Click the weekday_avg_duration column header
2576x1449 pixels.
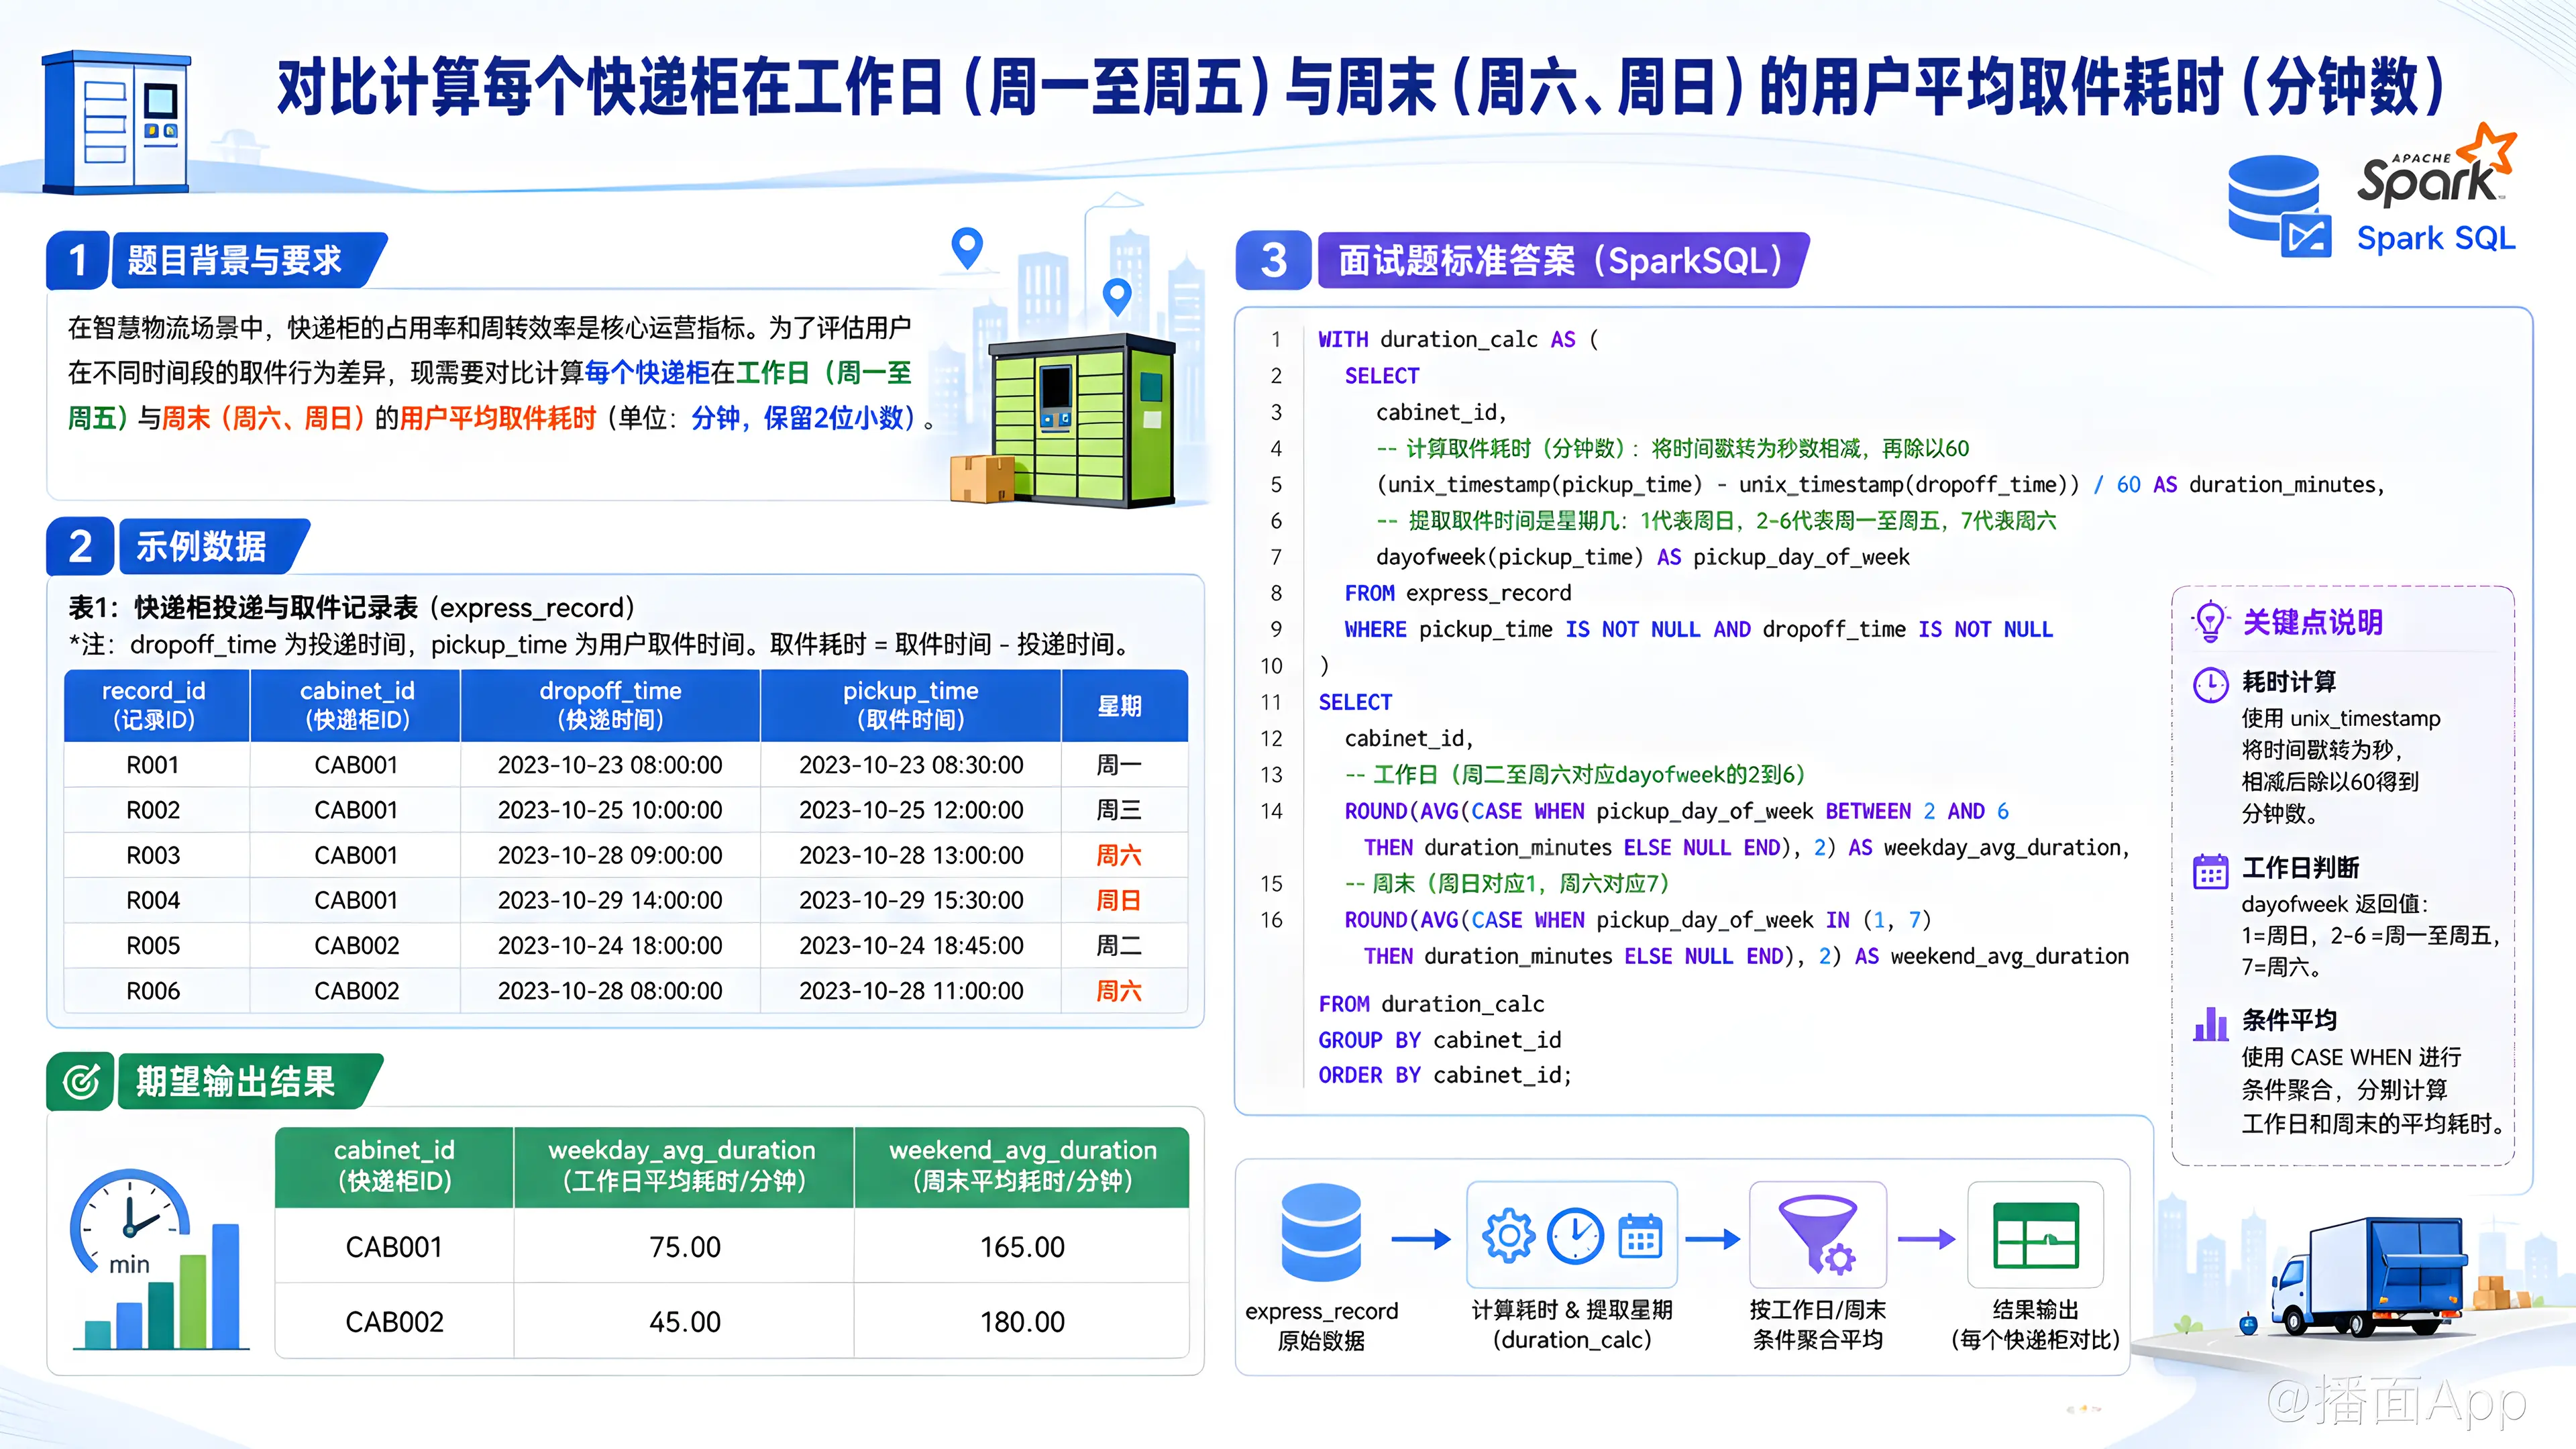pyautogui.click(x=683, y=1166)
